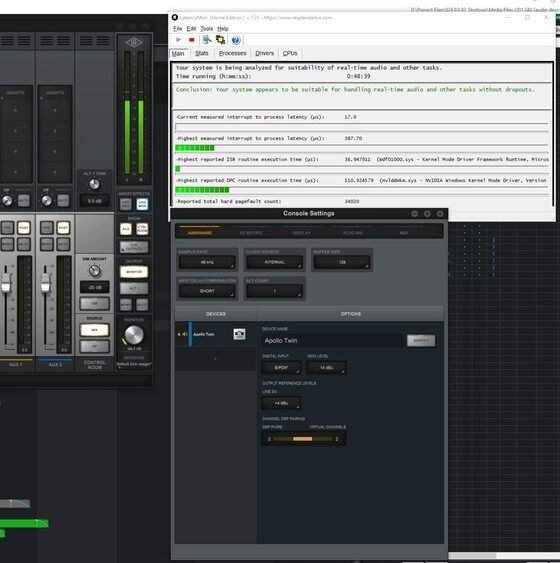The image size is (560, 563).
Task: Click middle round button in Console Settings title
Action: click(x=427, y=214)
